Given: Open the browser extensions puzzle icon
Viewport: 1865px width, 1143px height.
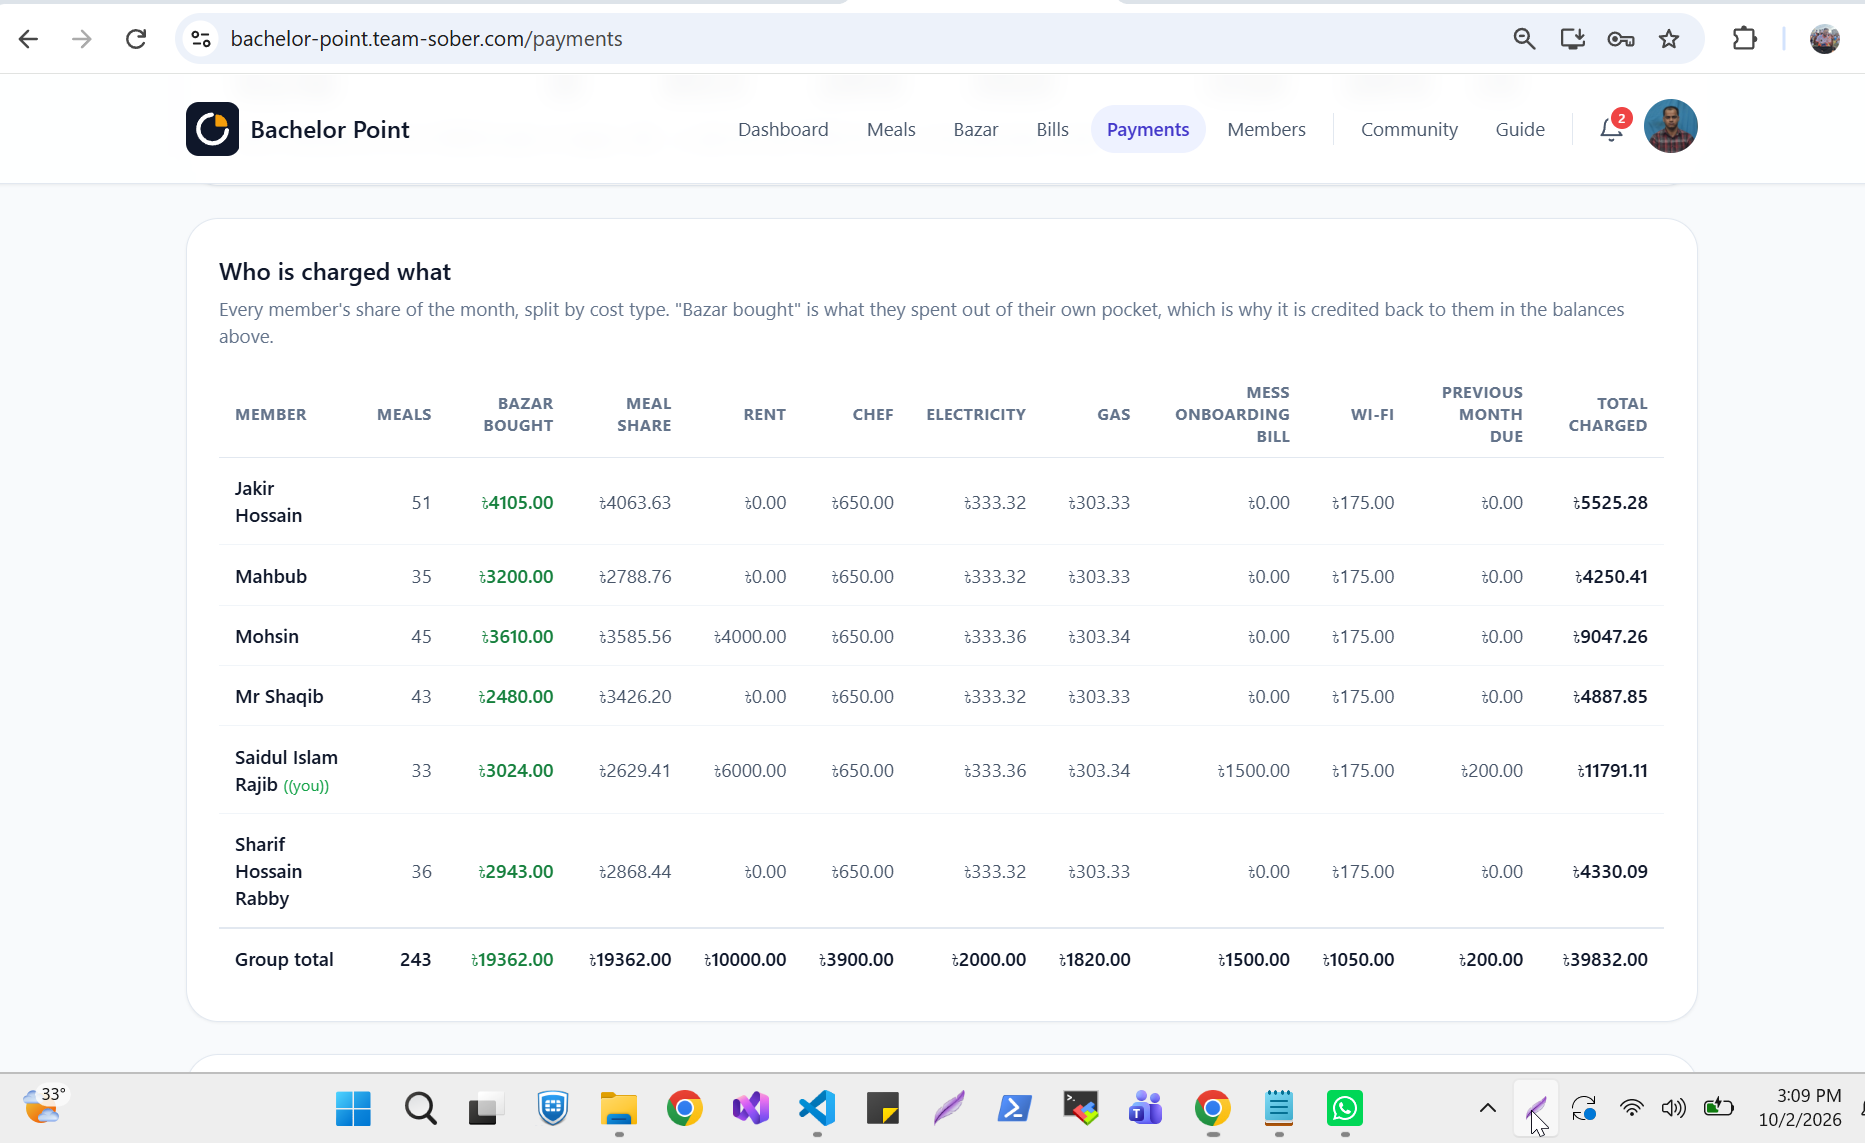Looking at the screenshot, I should [x=1744, y=39].
